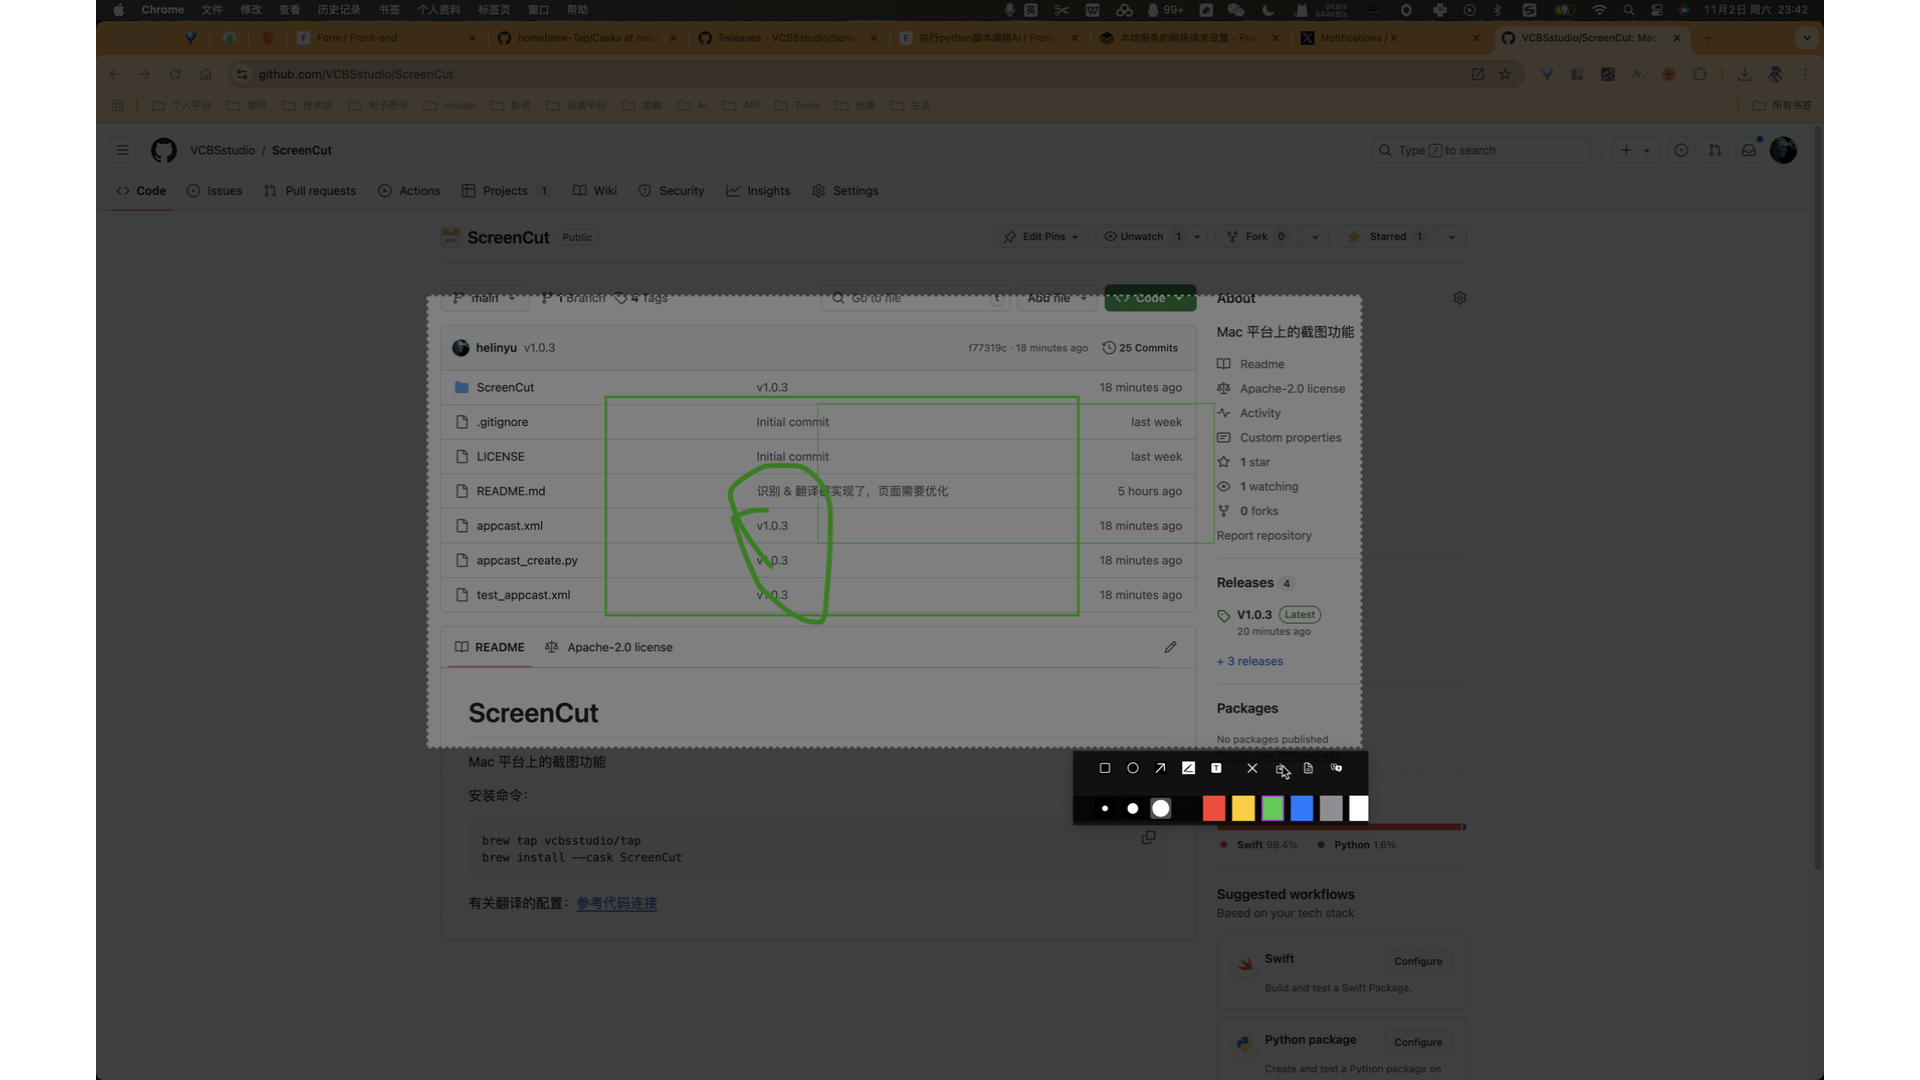Open the GitHub homepage logo
The width and height of the screenshot is (1920, 1080).
pos(164,150)
